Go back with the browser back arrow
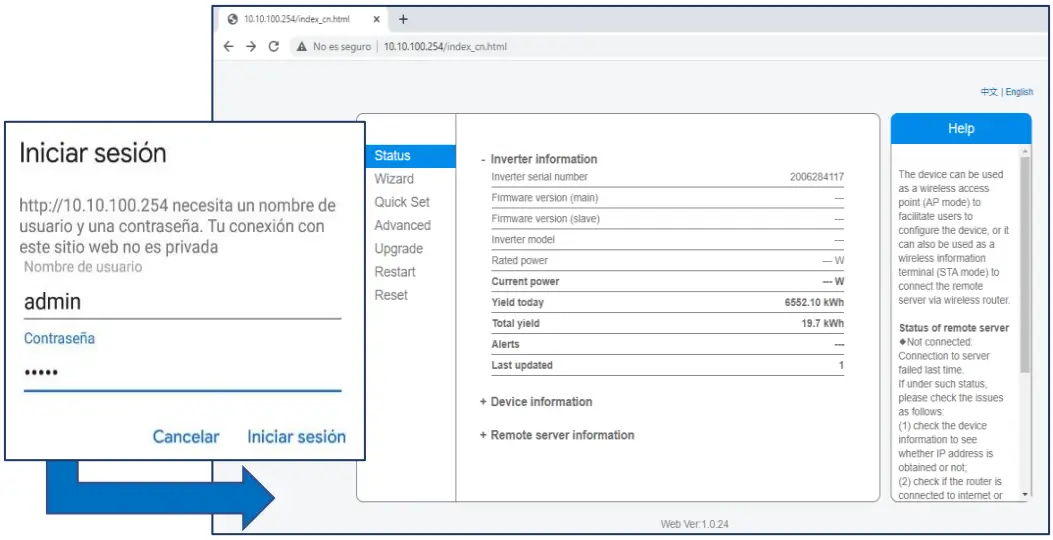 pos(228,46)
